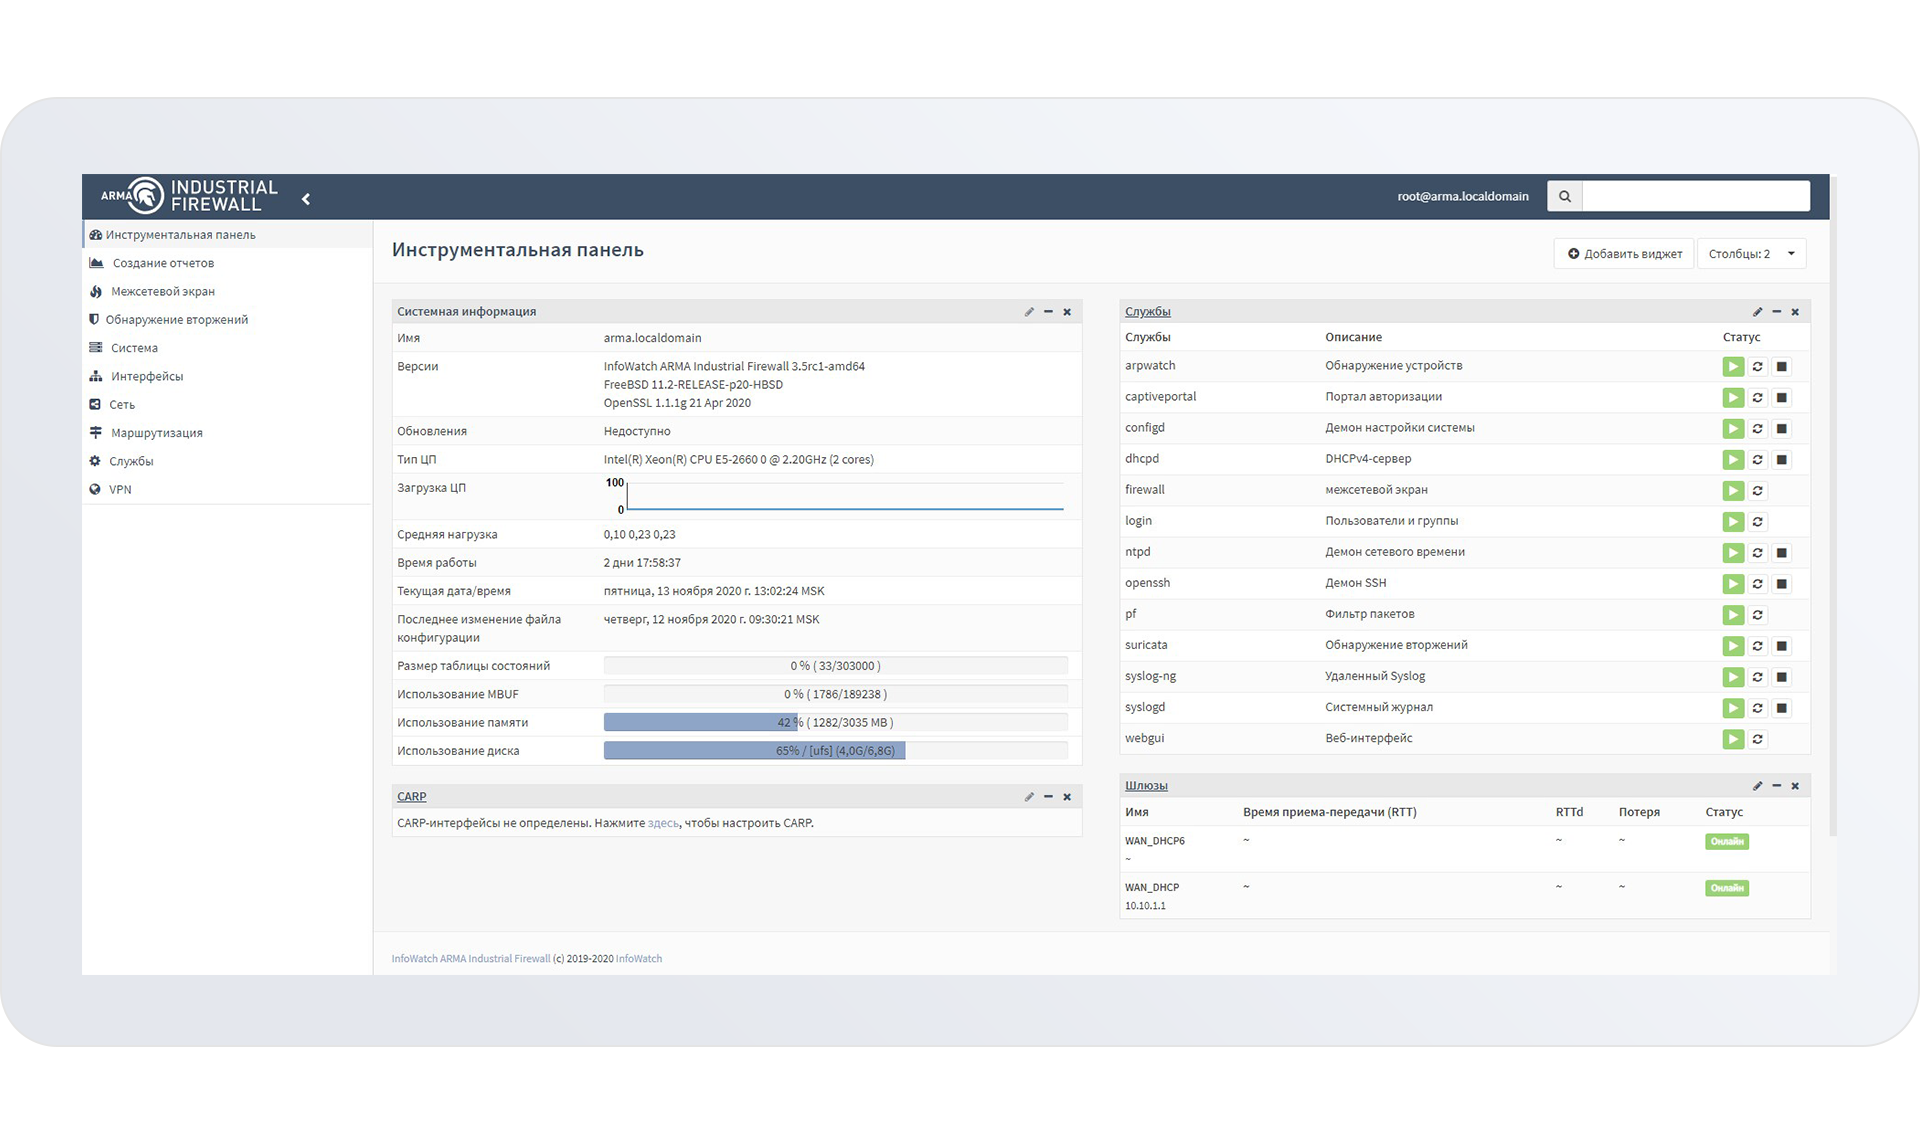Expand Межсетевой экран menu
Viewport: 1920px width, 1146px height.
tap(162, 292)
